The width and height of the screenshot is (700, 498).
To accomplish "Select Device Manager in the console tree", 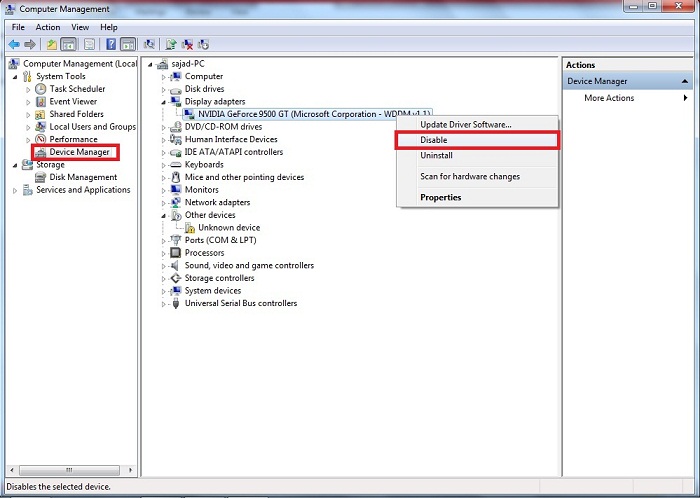I will click(79, 152).
